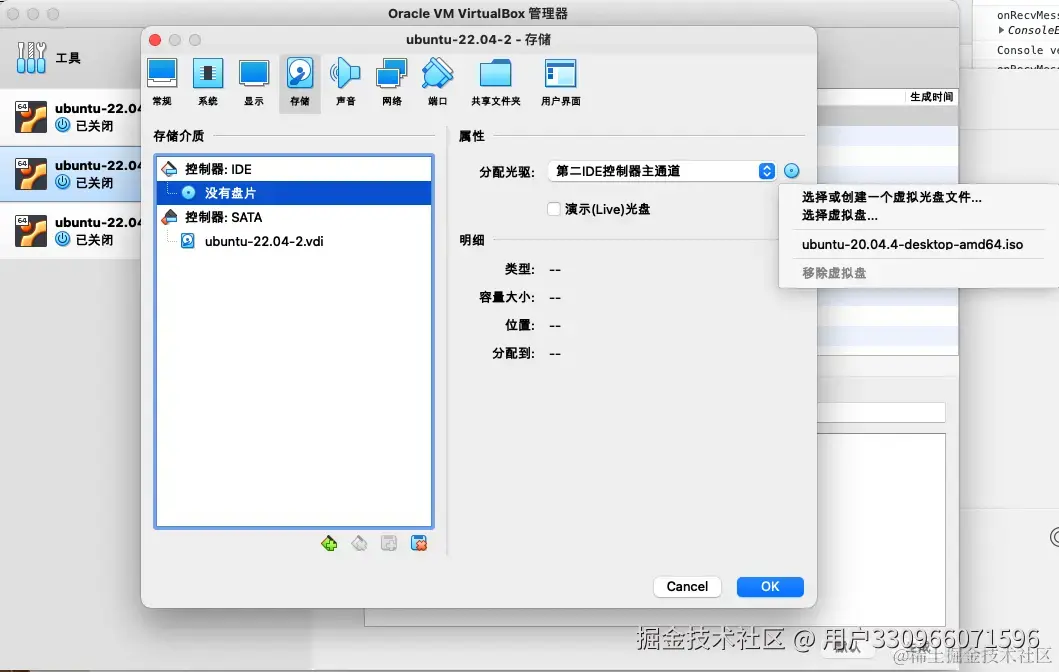Select the 存储 (Storage) settings section

click(x=300, y=82)
